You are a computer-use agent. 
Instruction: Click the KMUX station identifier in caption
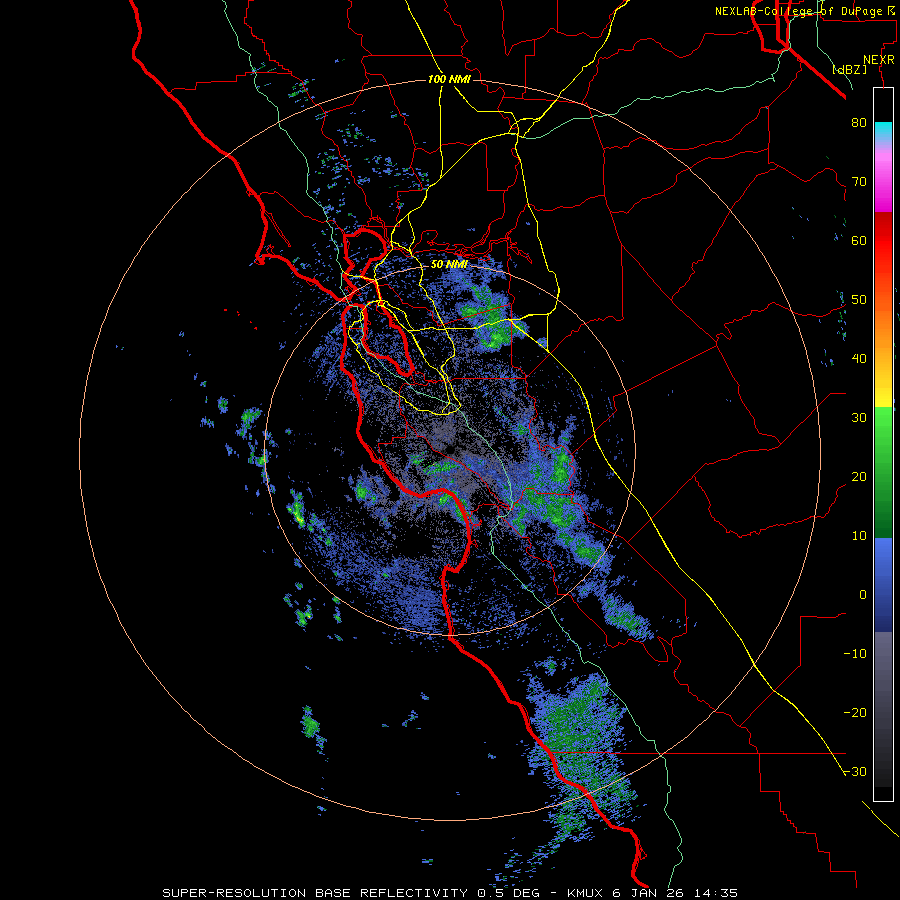[x=586, y=893]
